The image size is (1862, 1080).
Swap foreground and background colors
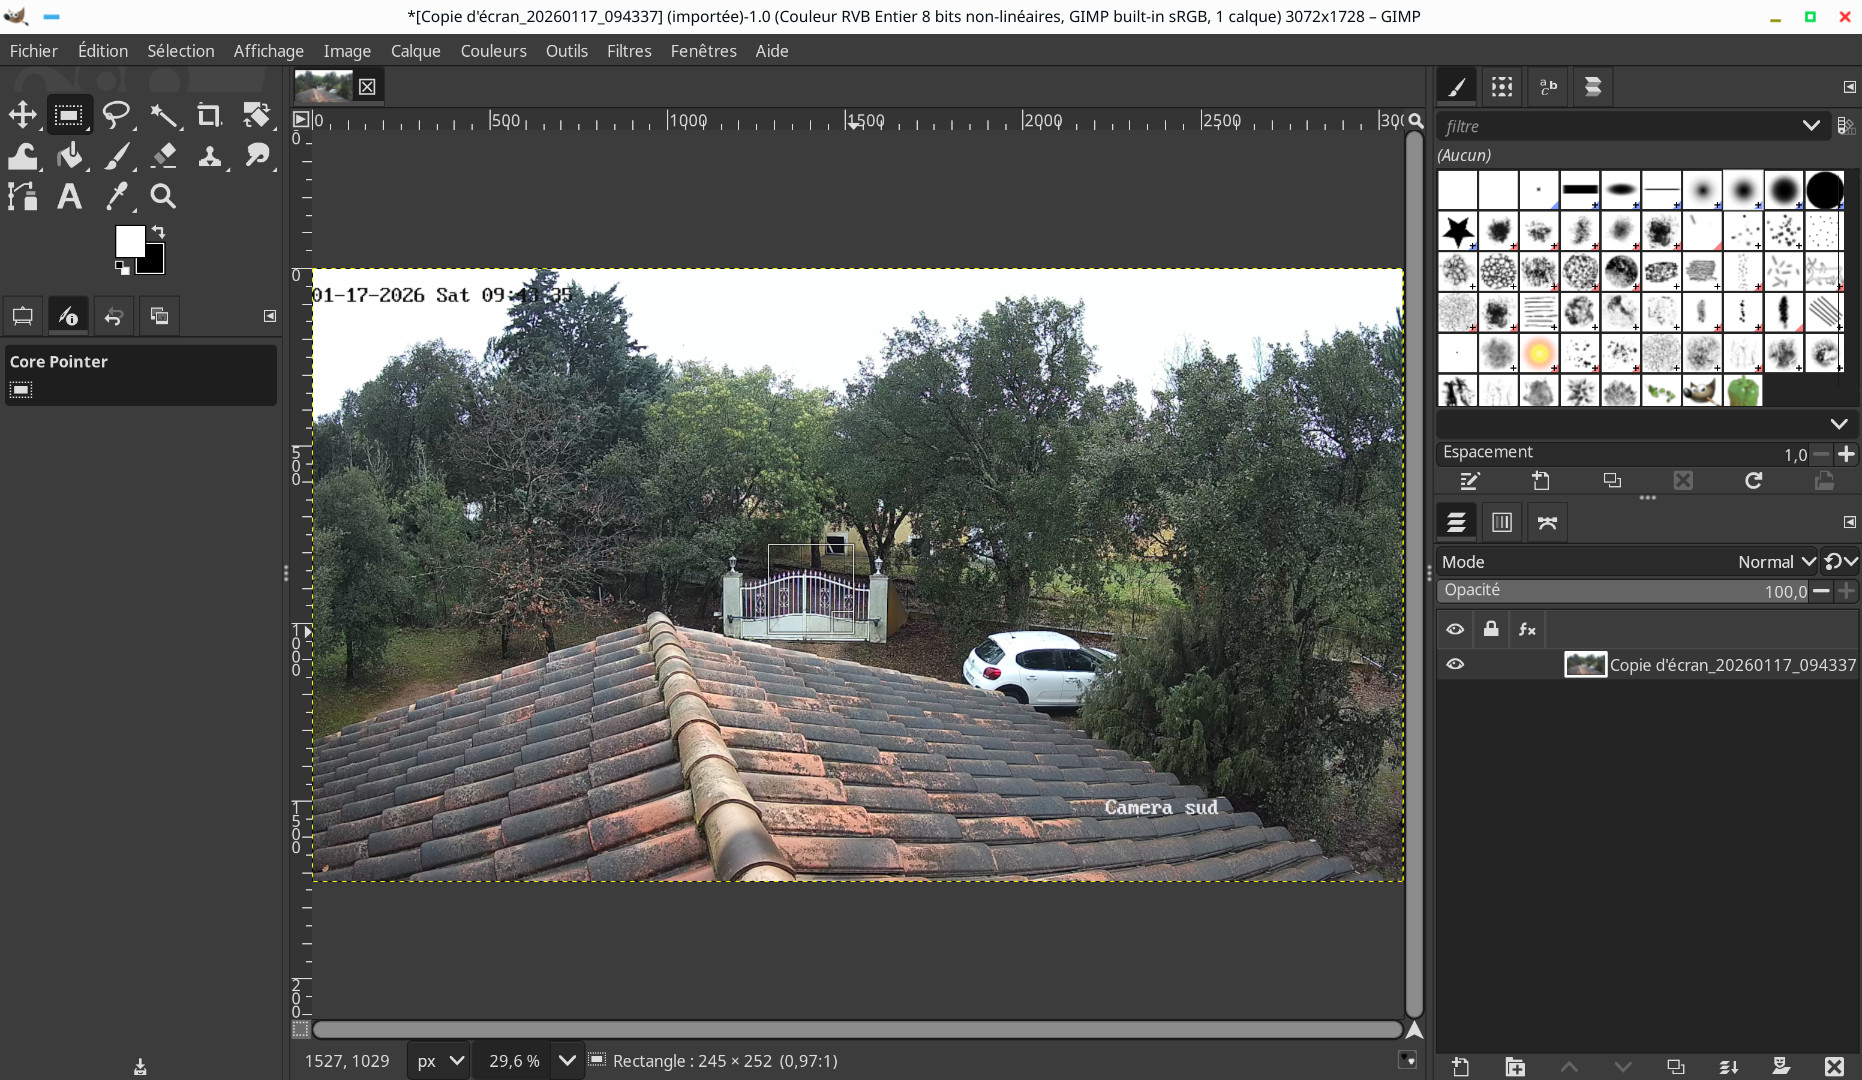pyautogui.click(x=158, y=232)
